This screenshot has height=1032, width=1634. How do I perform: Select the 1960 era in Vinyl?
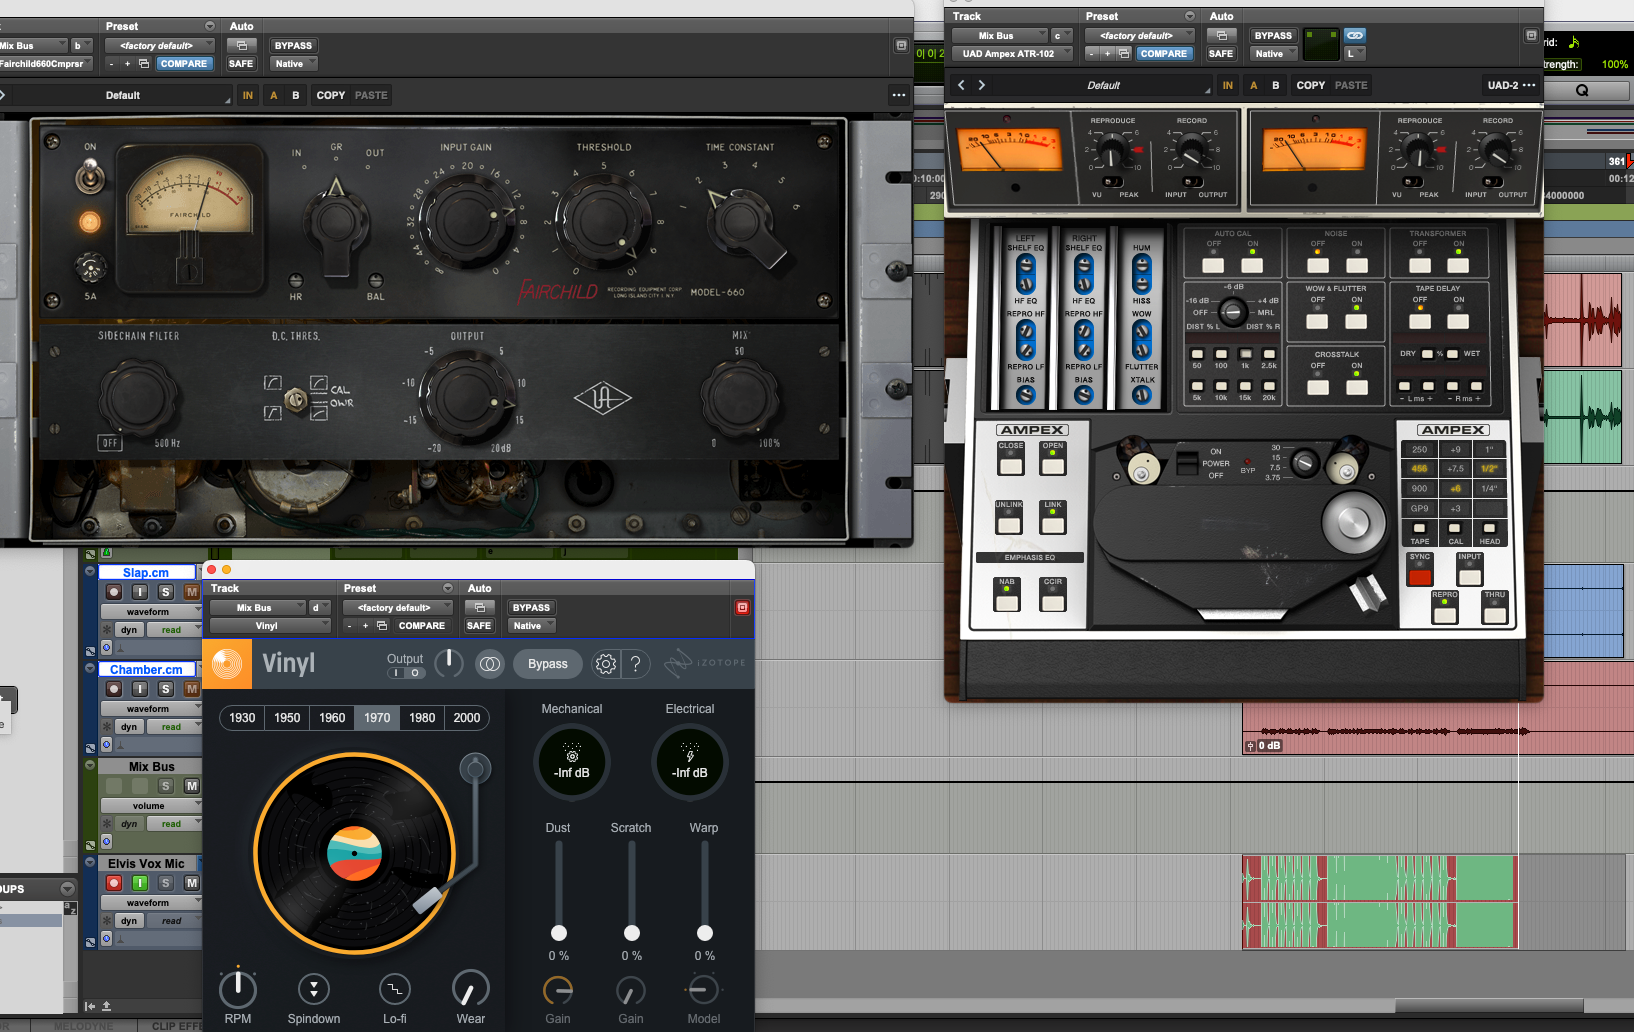point(332,717)
